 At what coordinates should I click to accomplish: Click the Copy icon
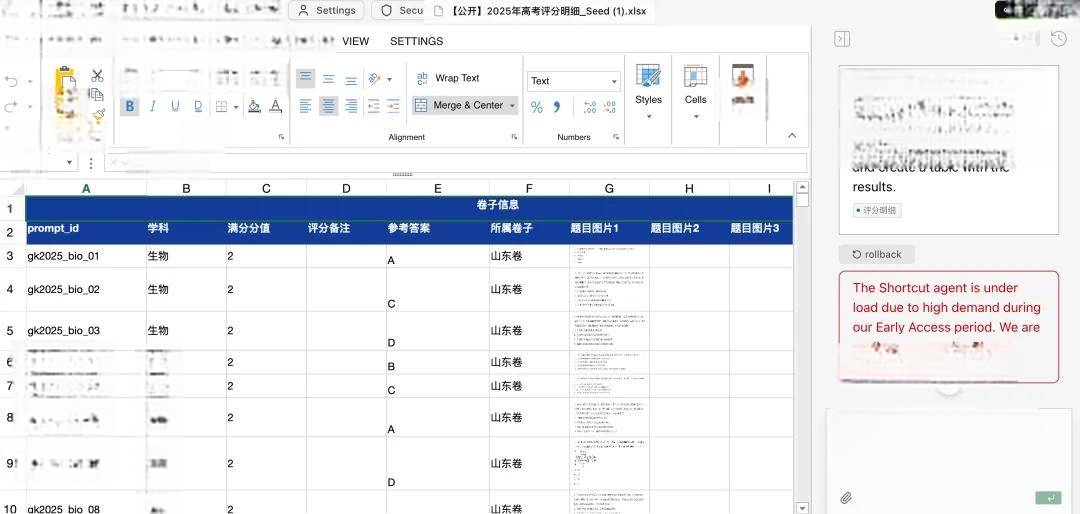(97, 95)
